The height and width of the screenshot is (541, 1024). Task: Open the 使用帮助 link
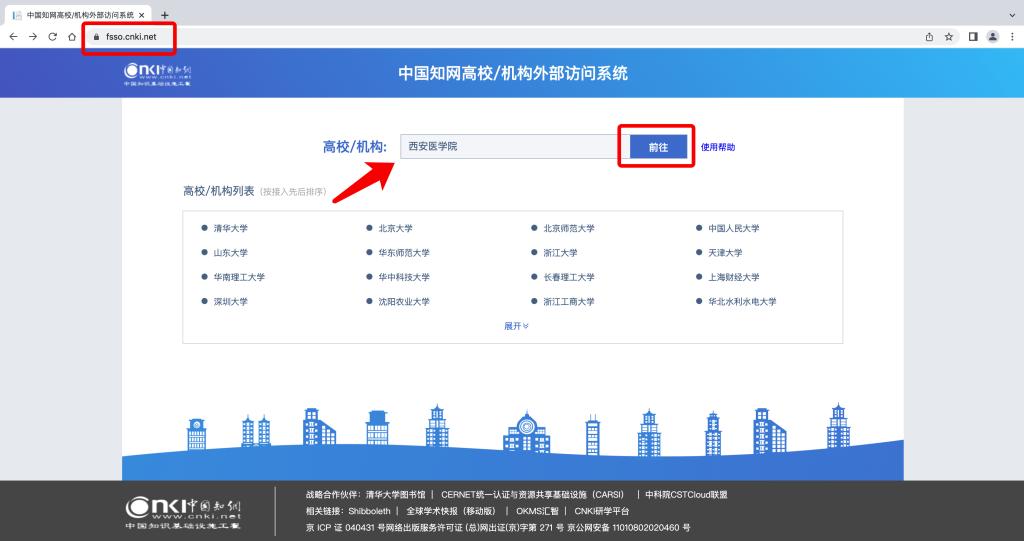coord(718,147)
